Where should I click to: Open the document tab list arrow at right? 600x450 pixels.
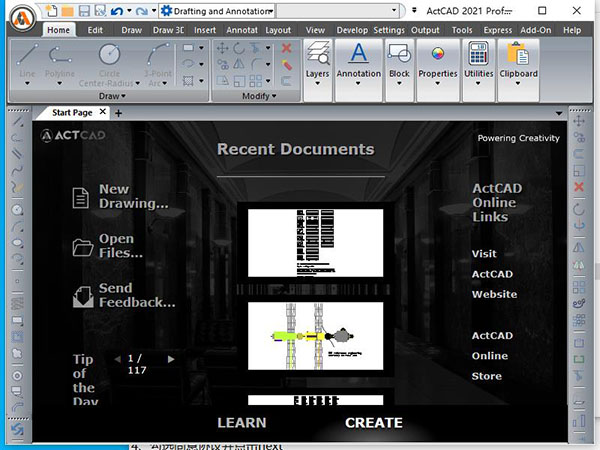pos(559,113)
